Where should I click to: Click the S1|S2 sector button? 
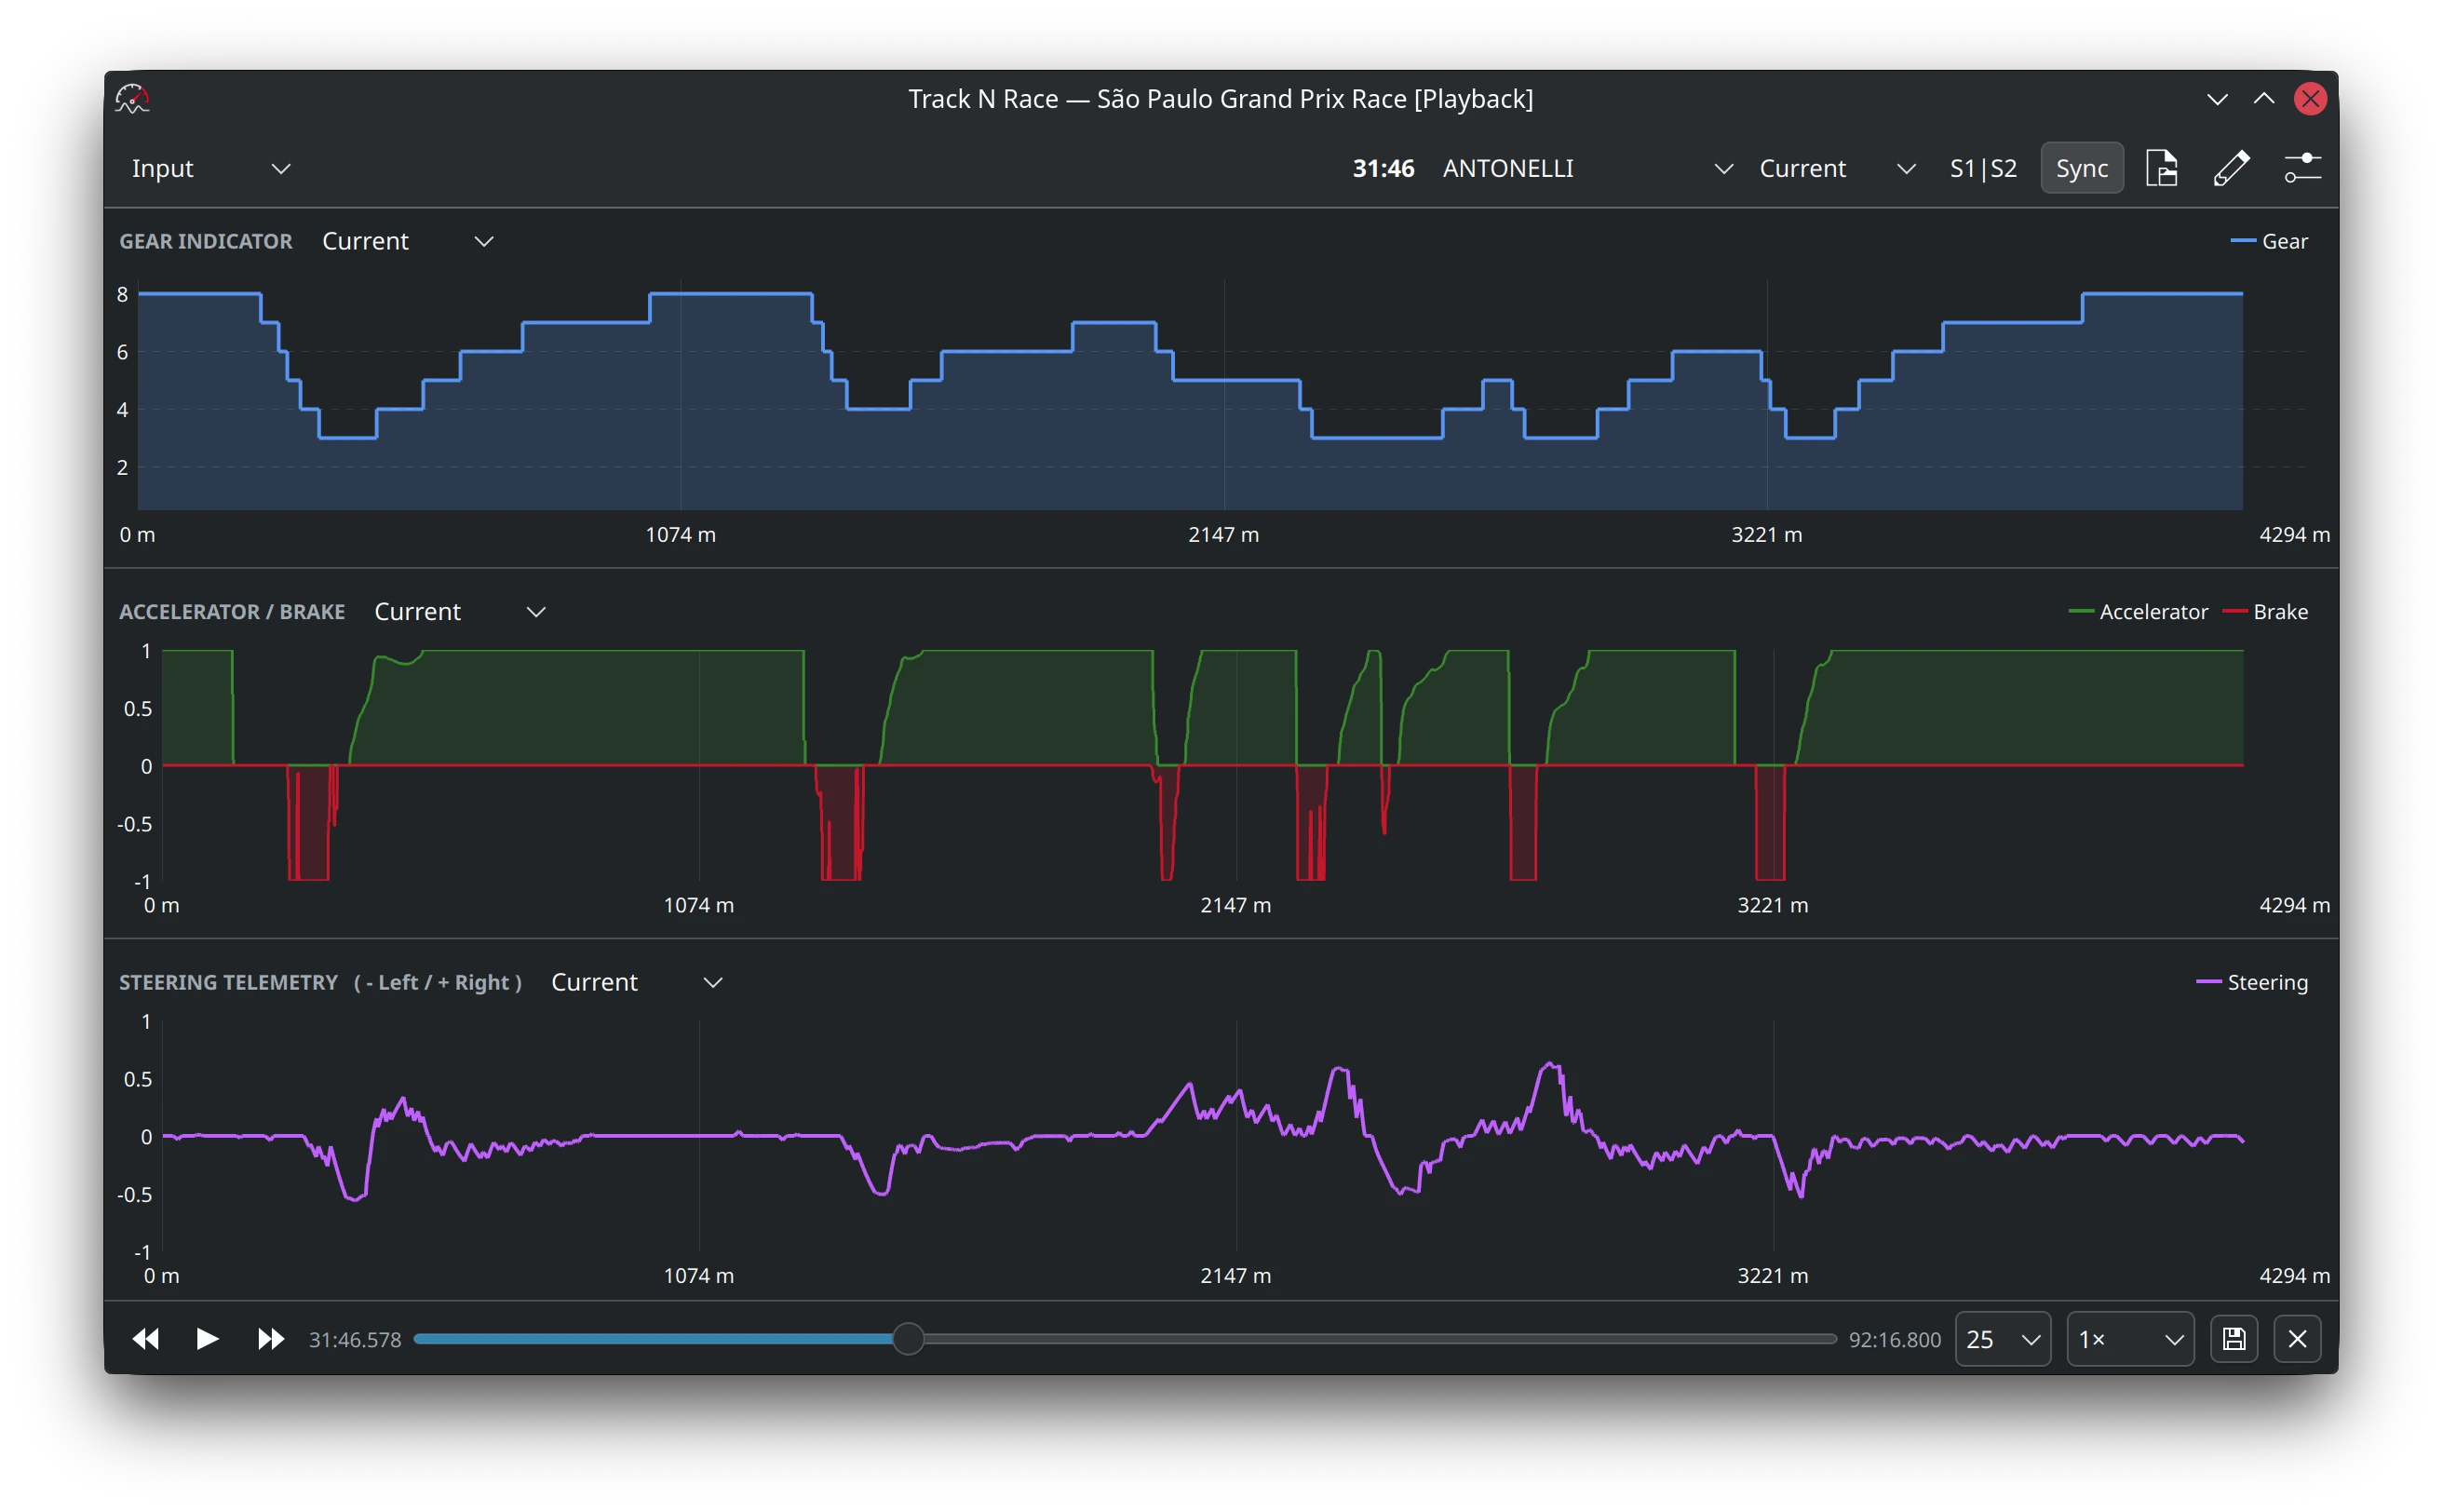coord(1982,168)
